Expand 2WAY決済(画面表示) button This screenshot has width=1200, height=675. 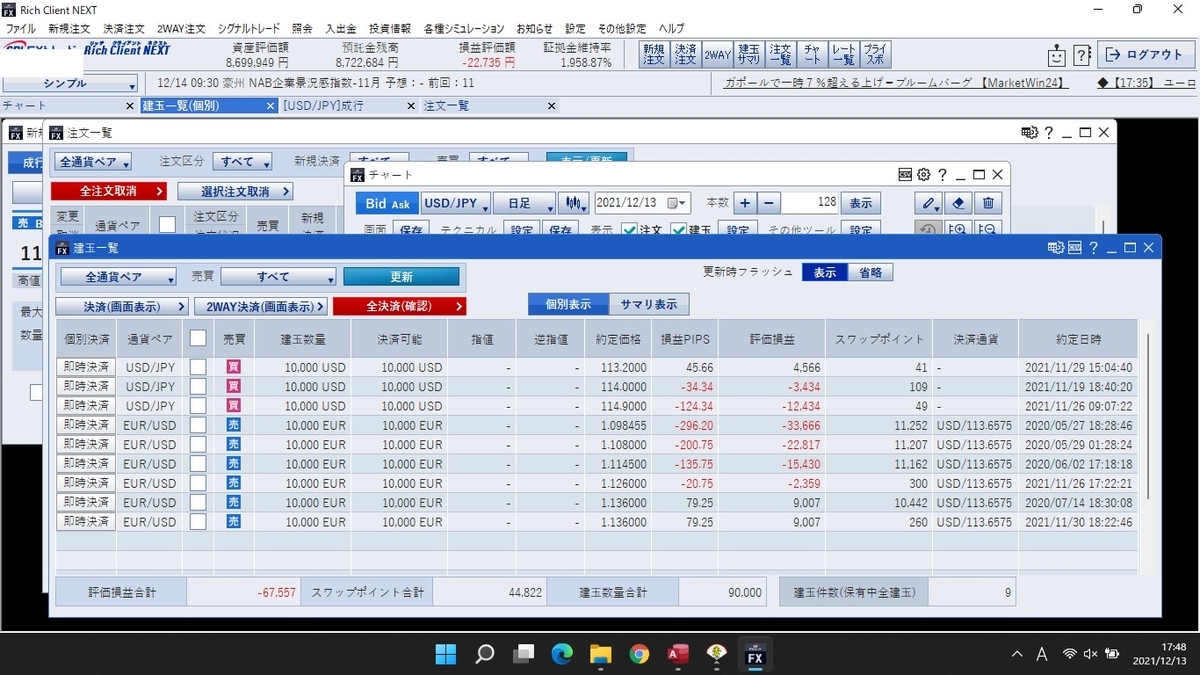(x=260, y=306)
